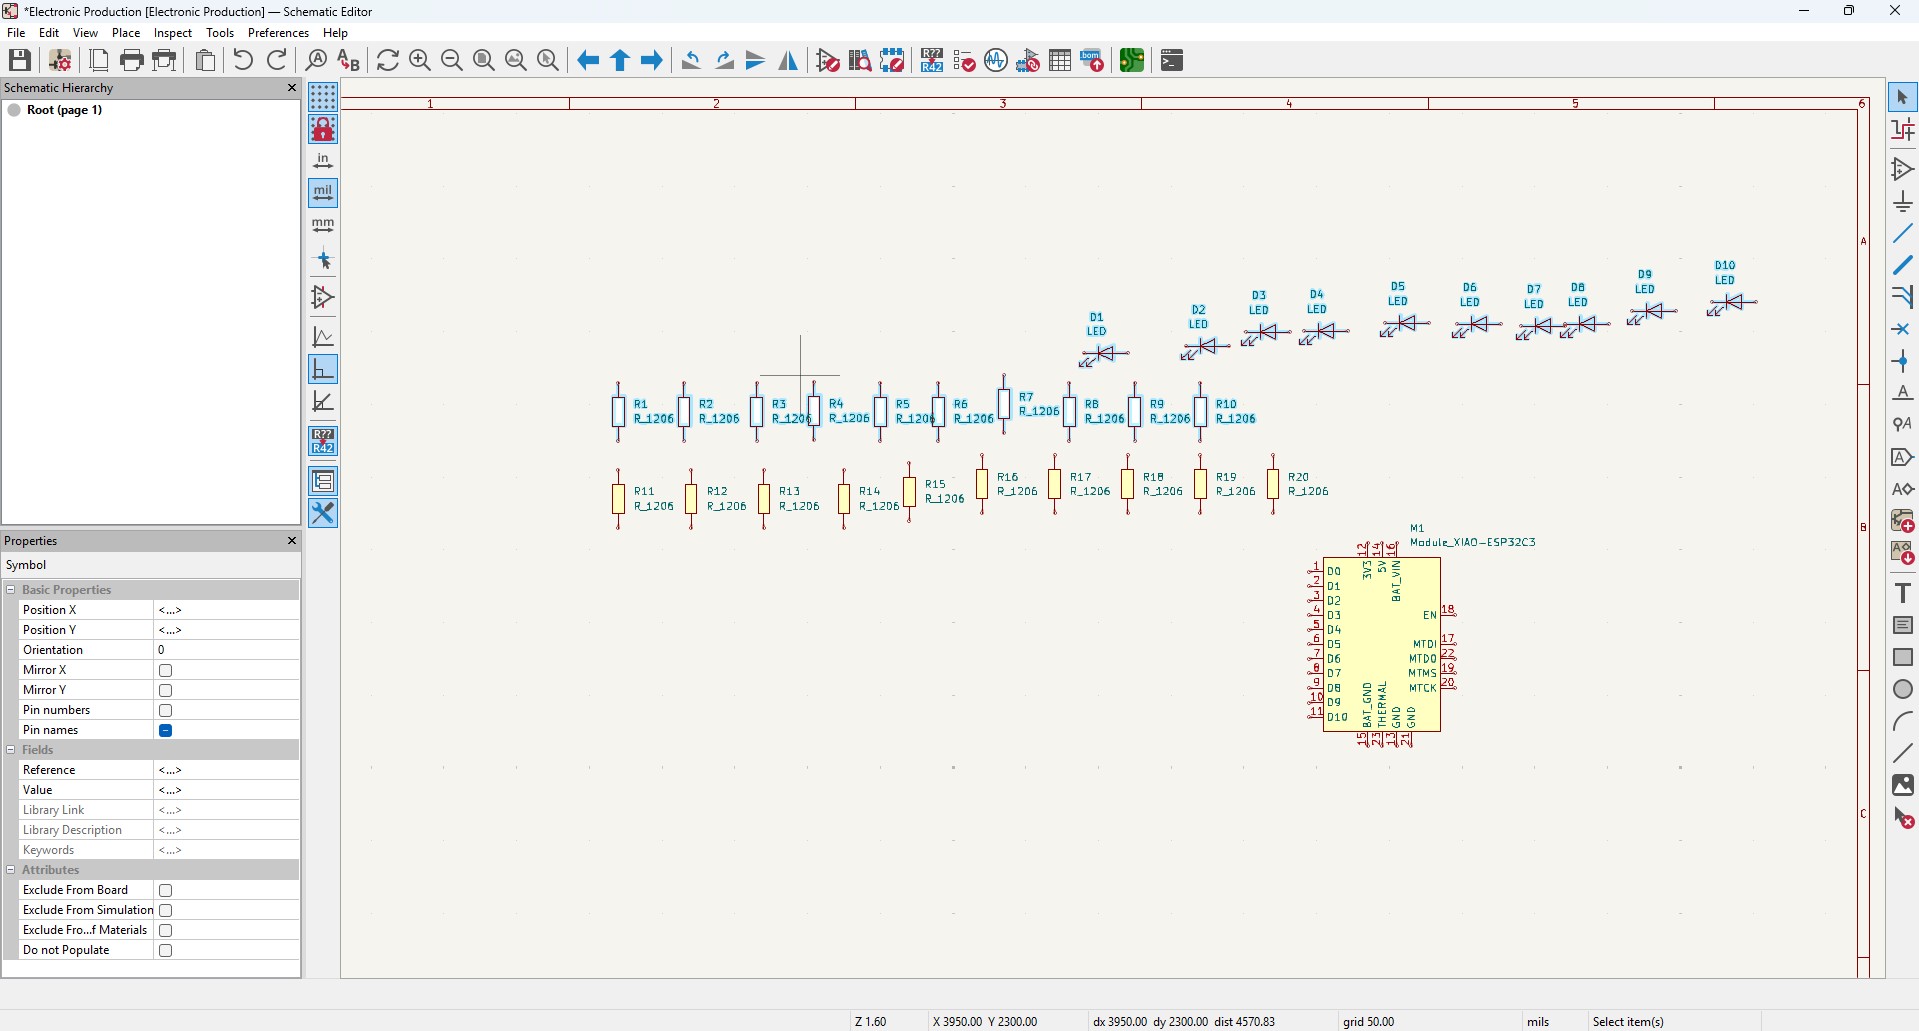
Task: Run the Electrical Rules Checker
Action: click(x=964, y=60)
